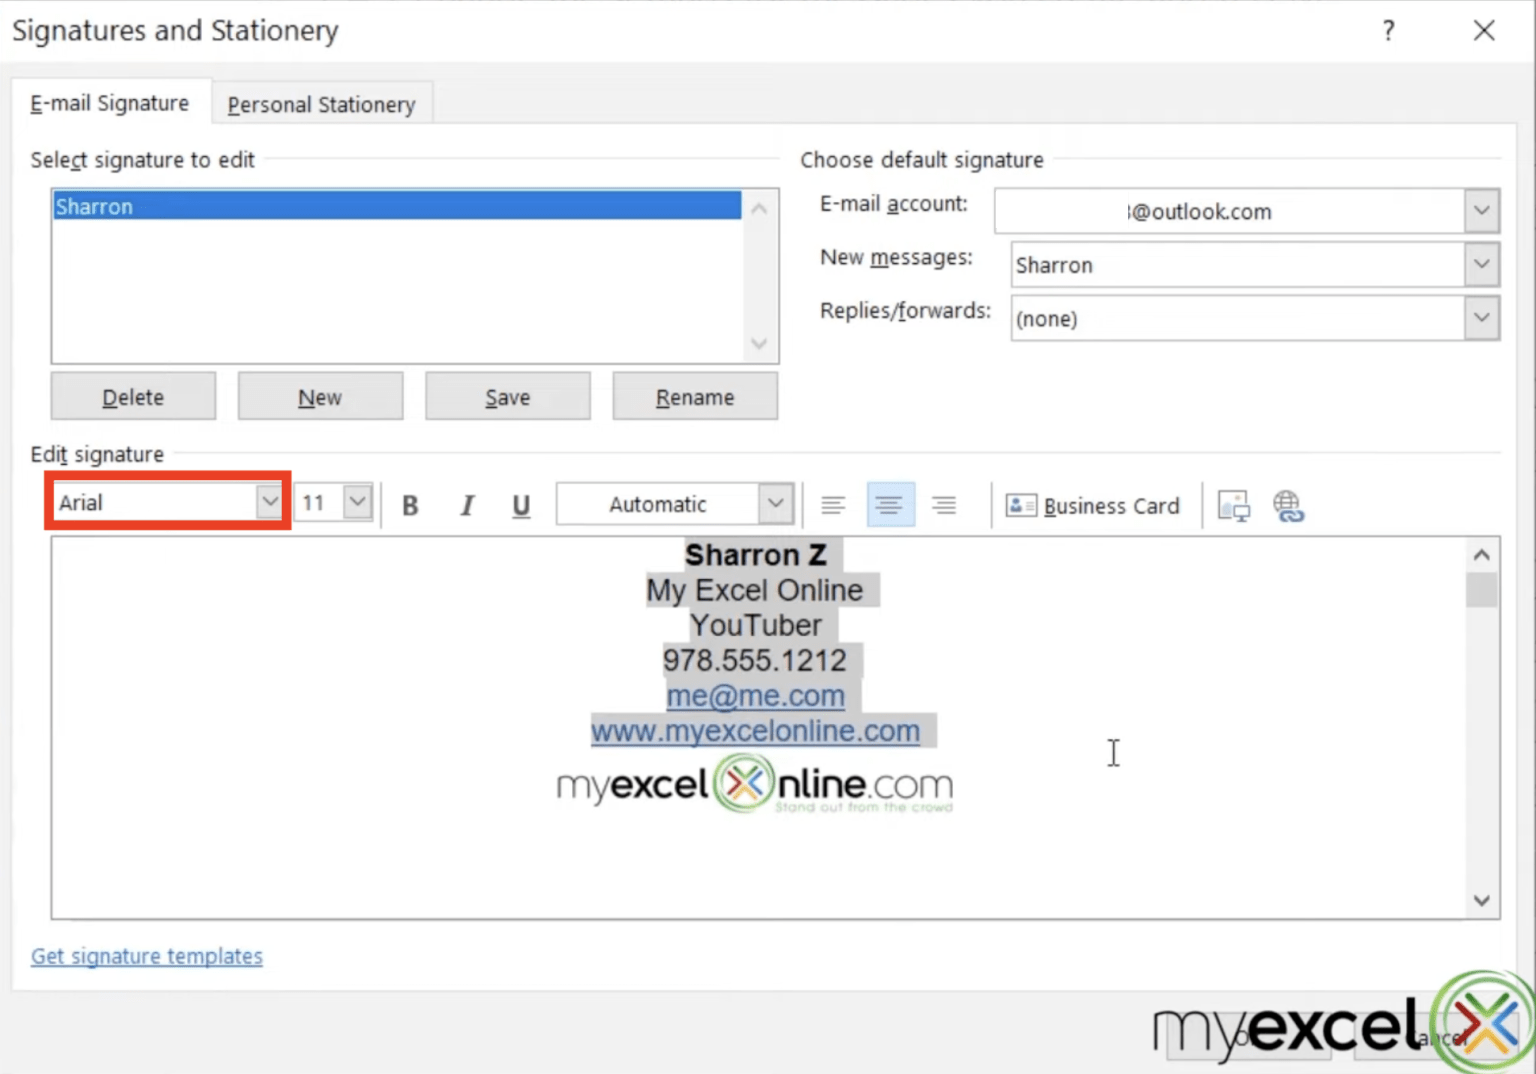The width and height of the screenshot is (1536, 1074).
Task: Open the Get signature templates link
Action: tap(146, 956)
